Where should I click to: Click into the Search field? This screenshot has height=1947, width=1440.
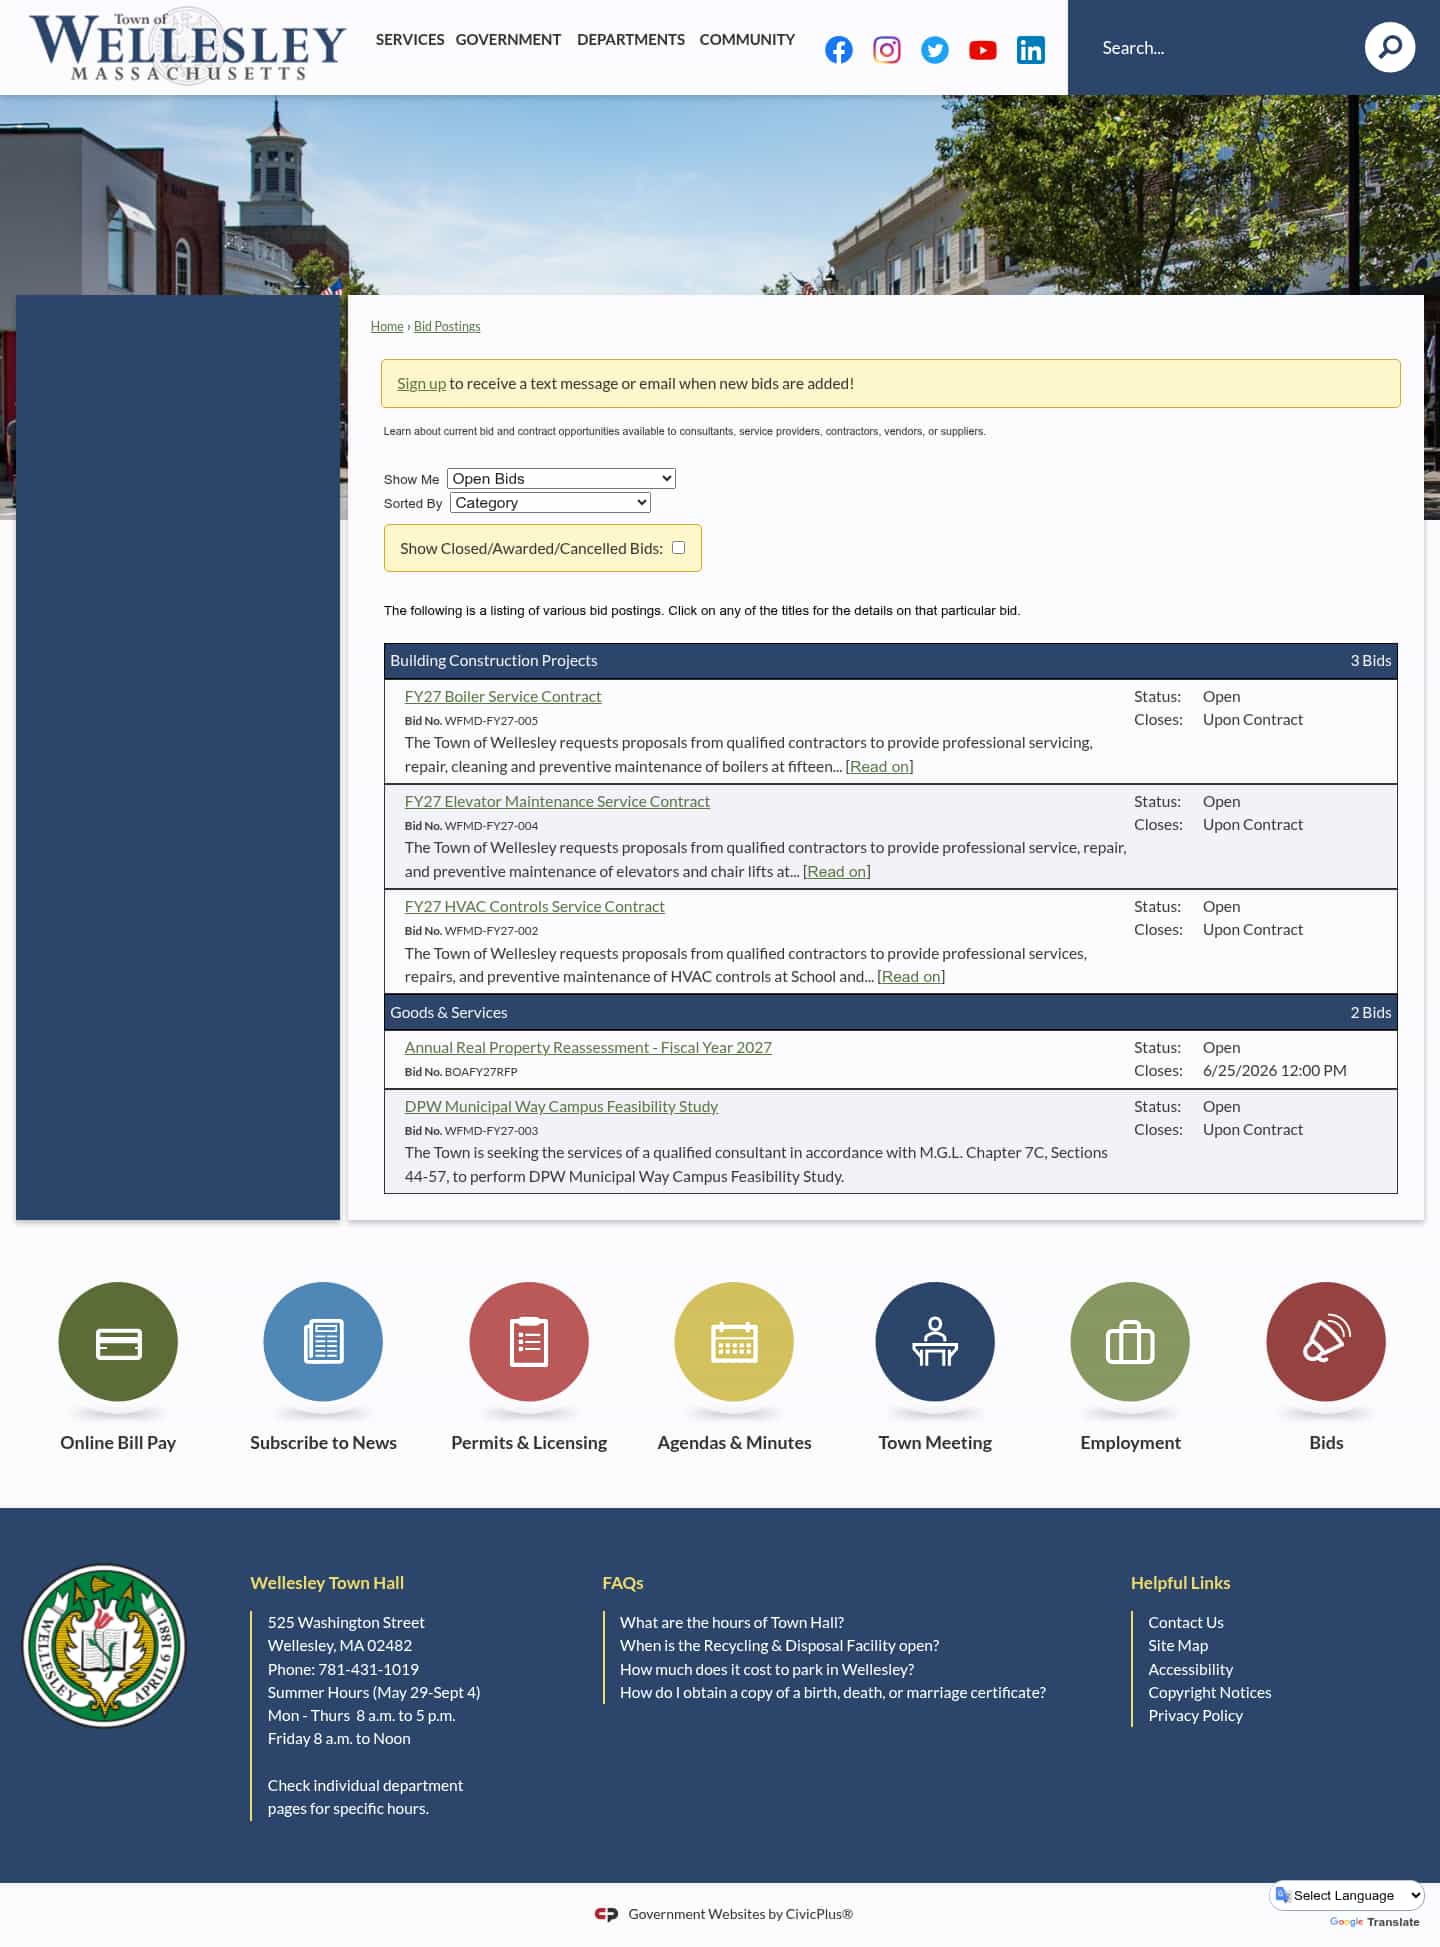[1220, 47]
